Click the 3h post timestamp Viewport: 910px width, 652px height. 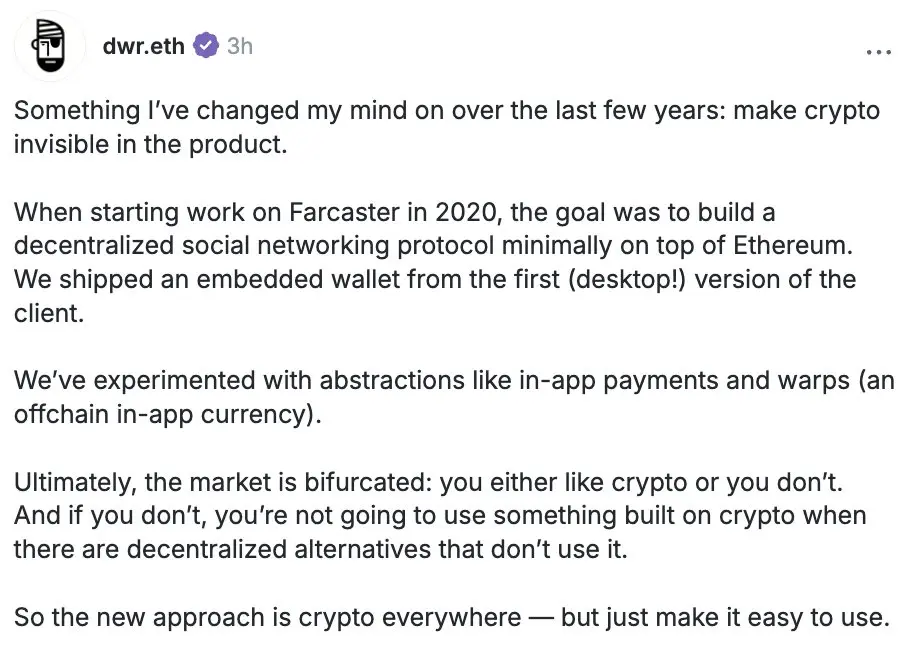pyautogui.click(x=240, y=46)
